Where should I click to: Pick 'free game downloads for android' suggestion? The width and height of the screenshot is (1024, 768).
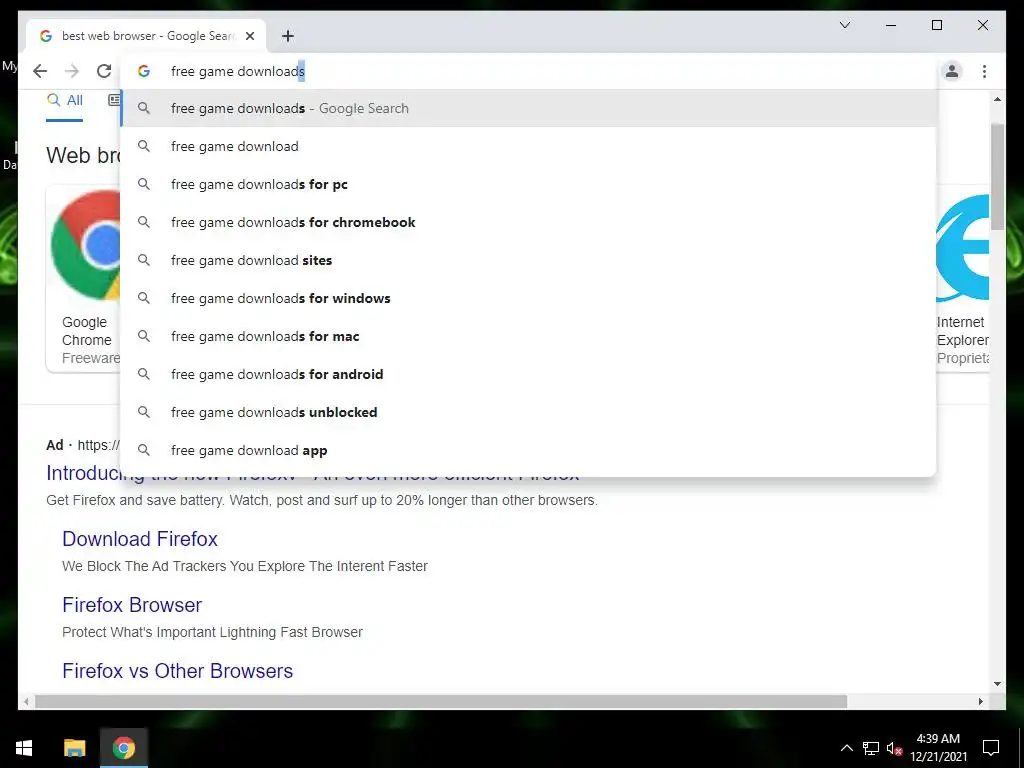[x=528, y=374]
